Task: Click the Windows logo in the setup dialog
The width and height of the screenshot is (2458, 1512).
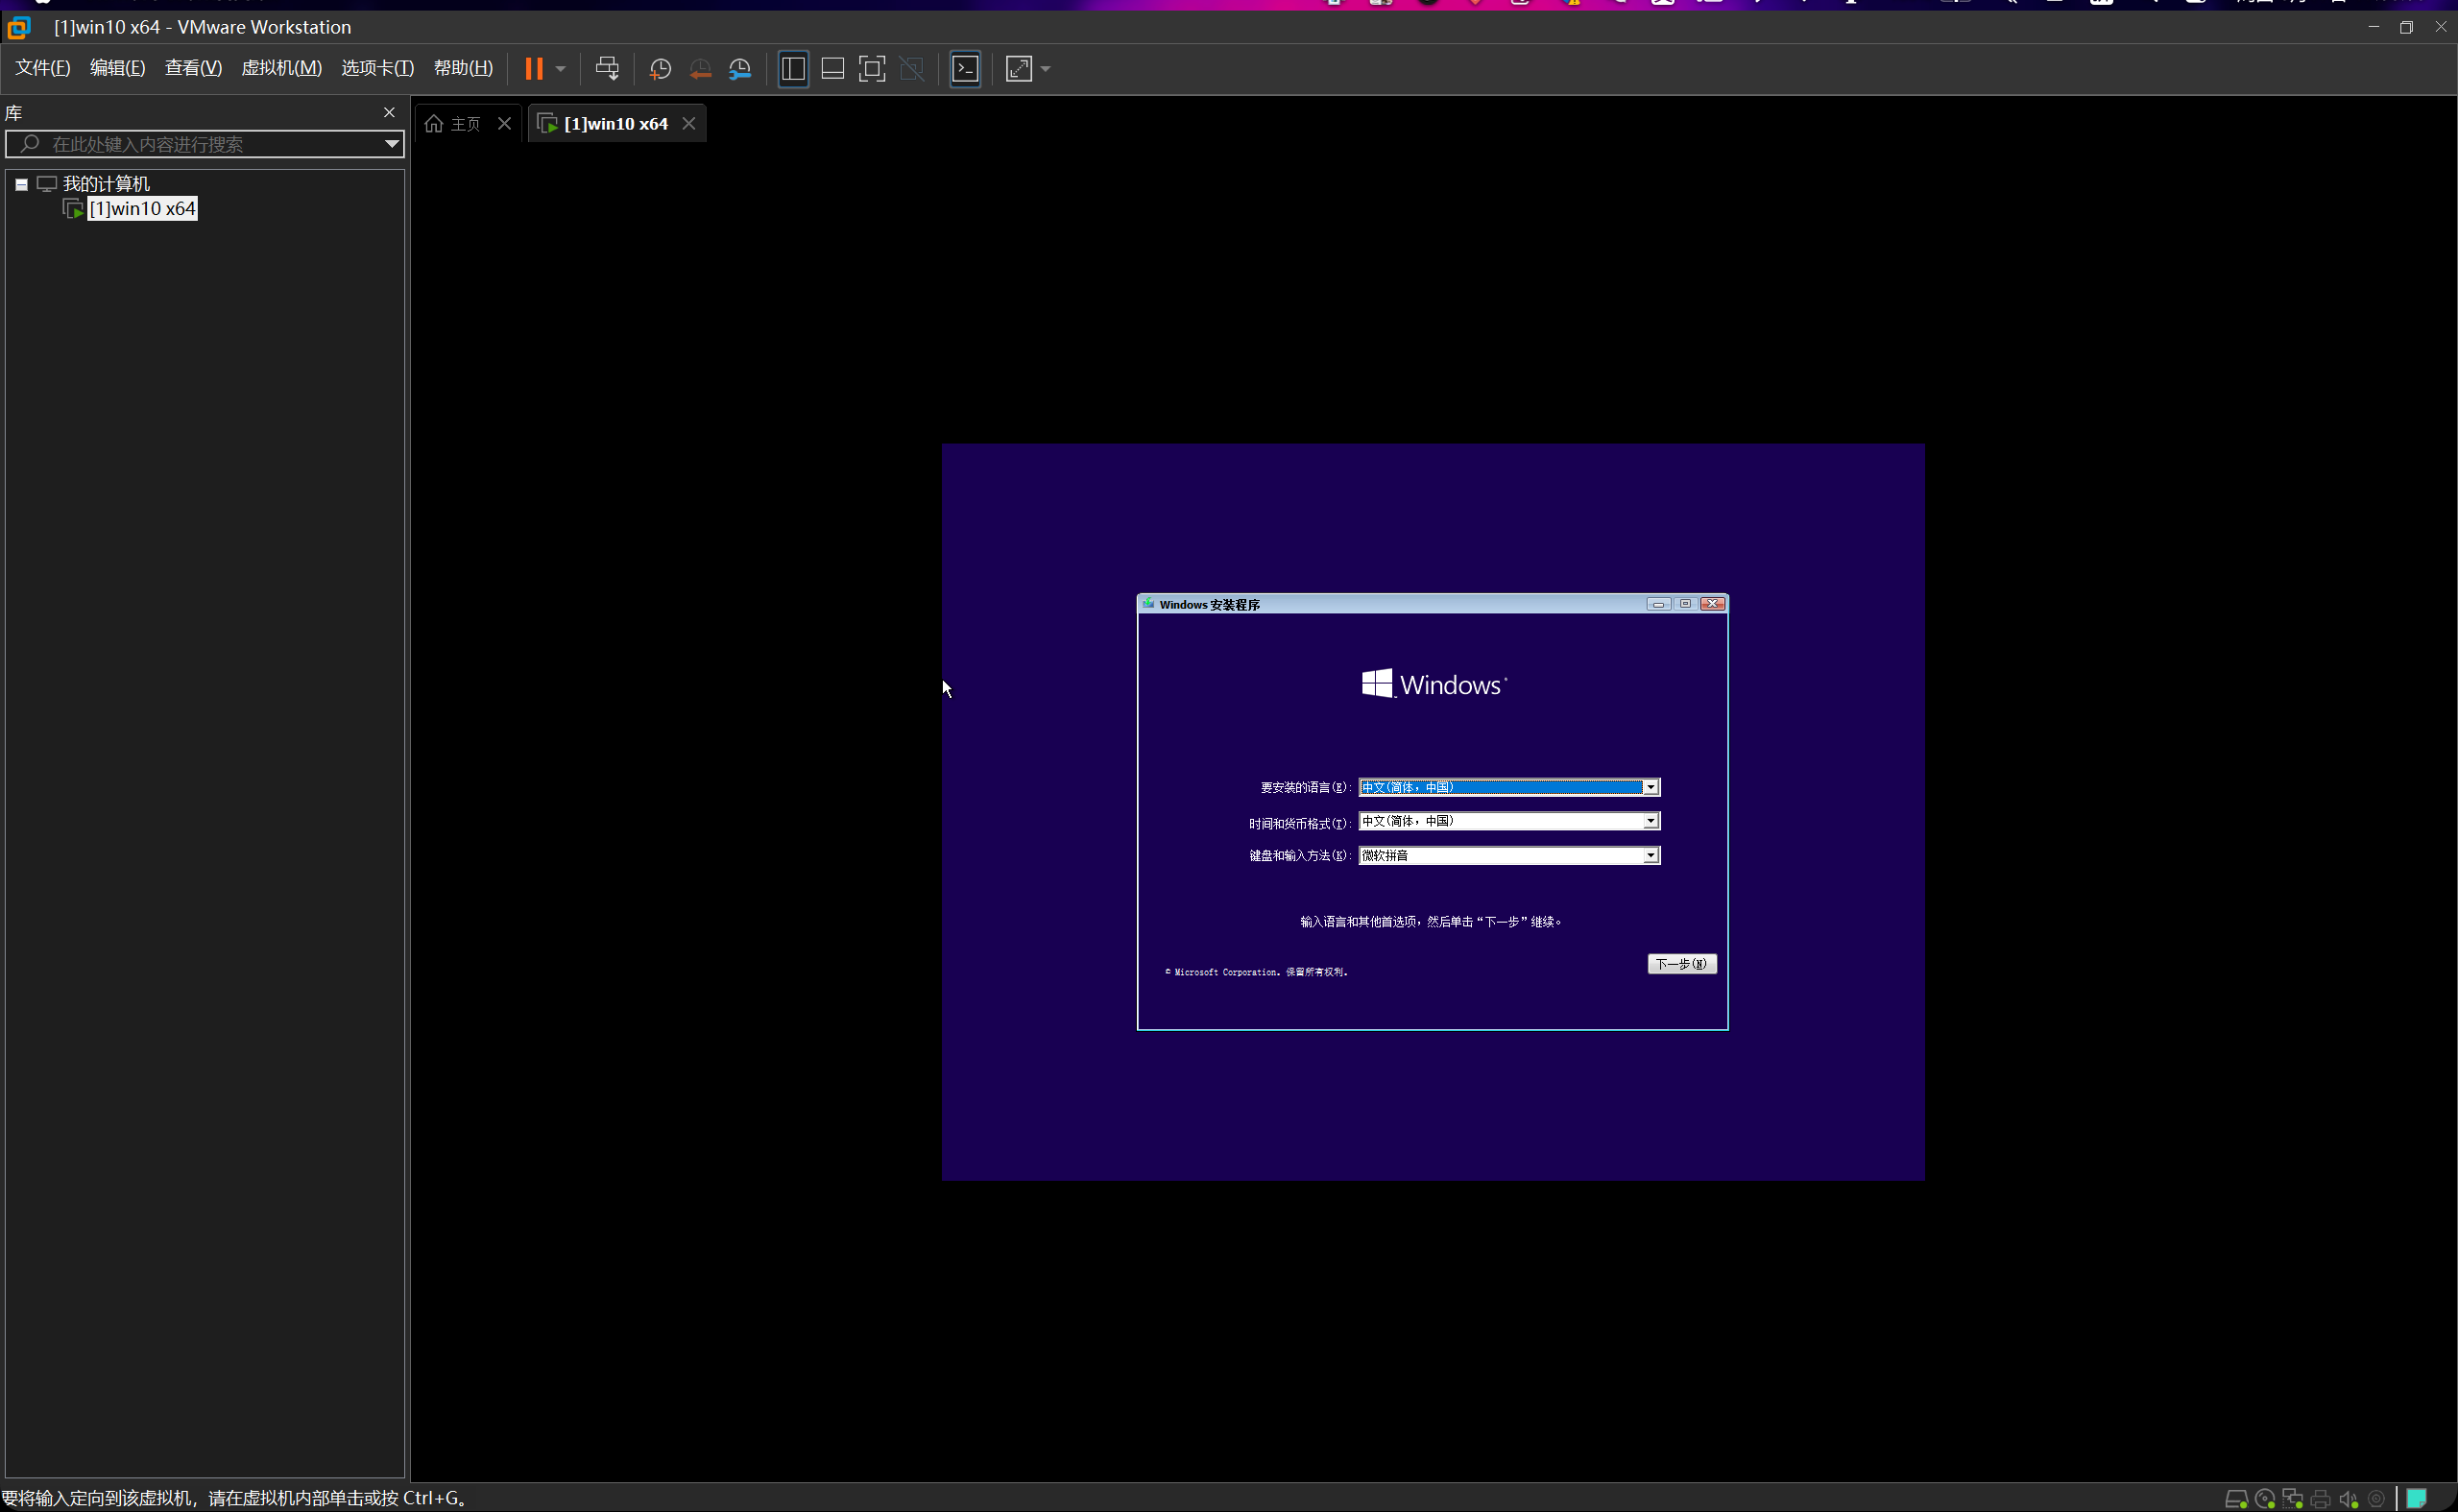Action: [1434, 684]
